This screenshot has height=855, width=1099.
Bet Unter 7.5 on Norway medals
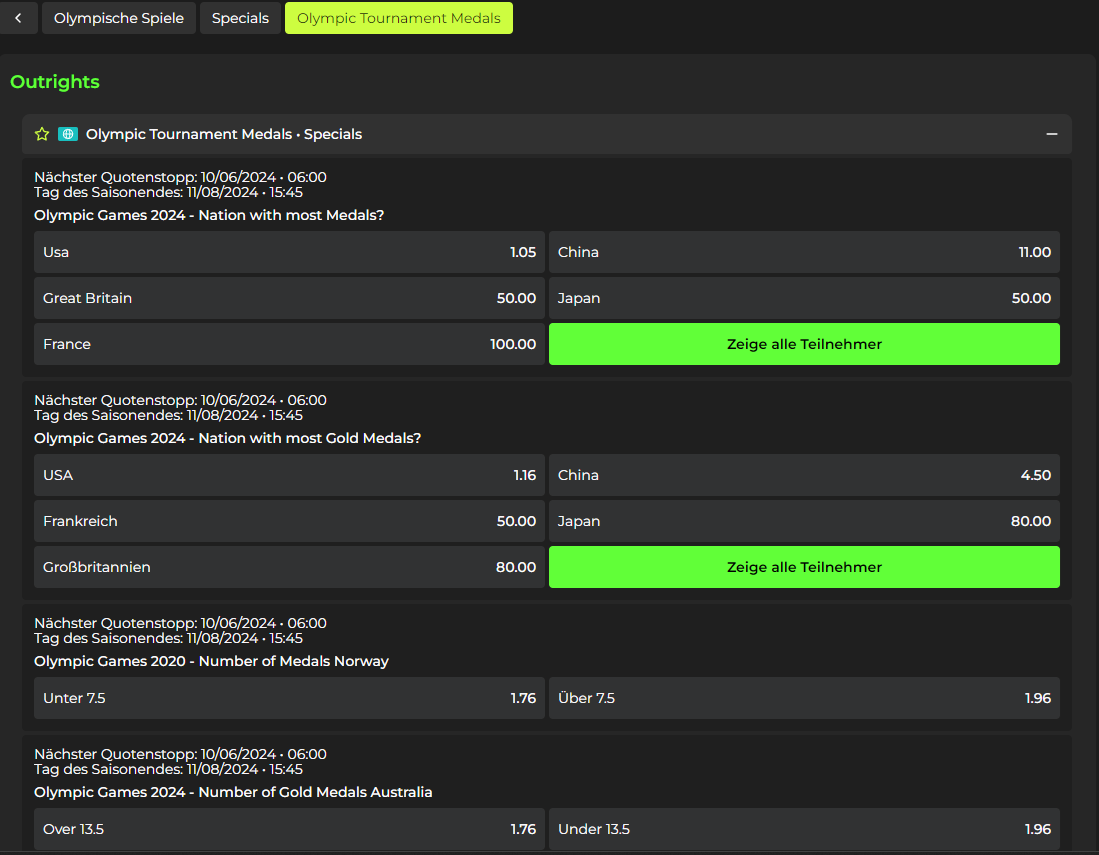click(289, 698)
